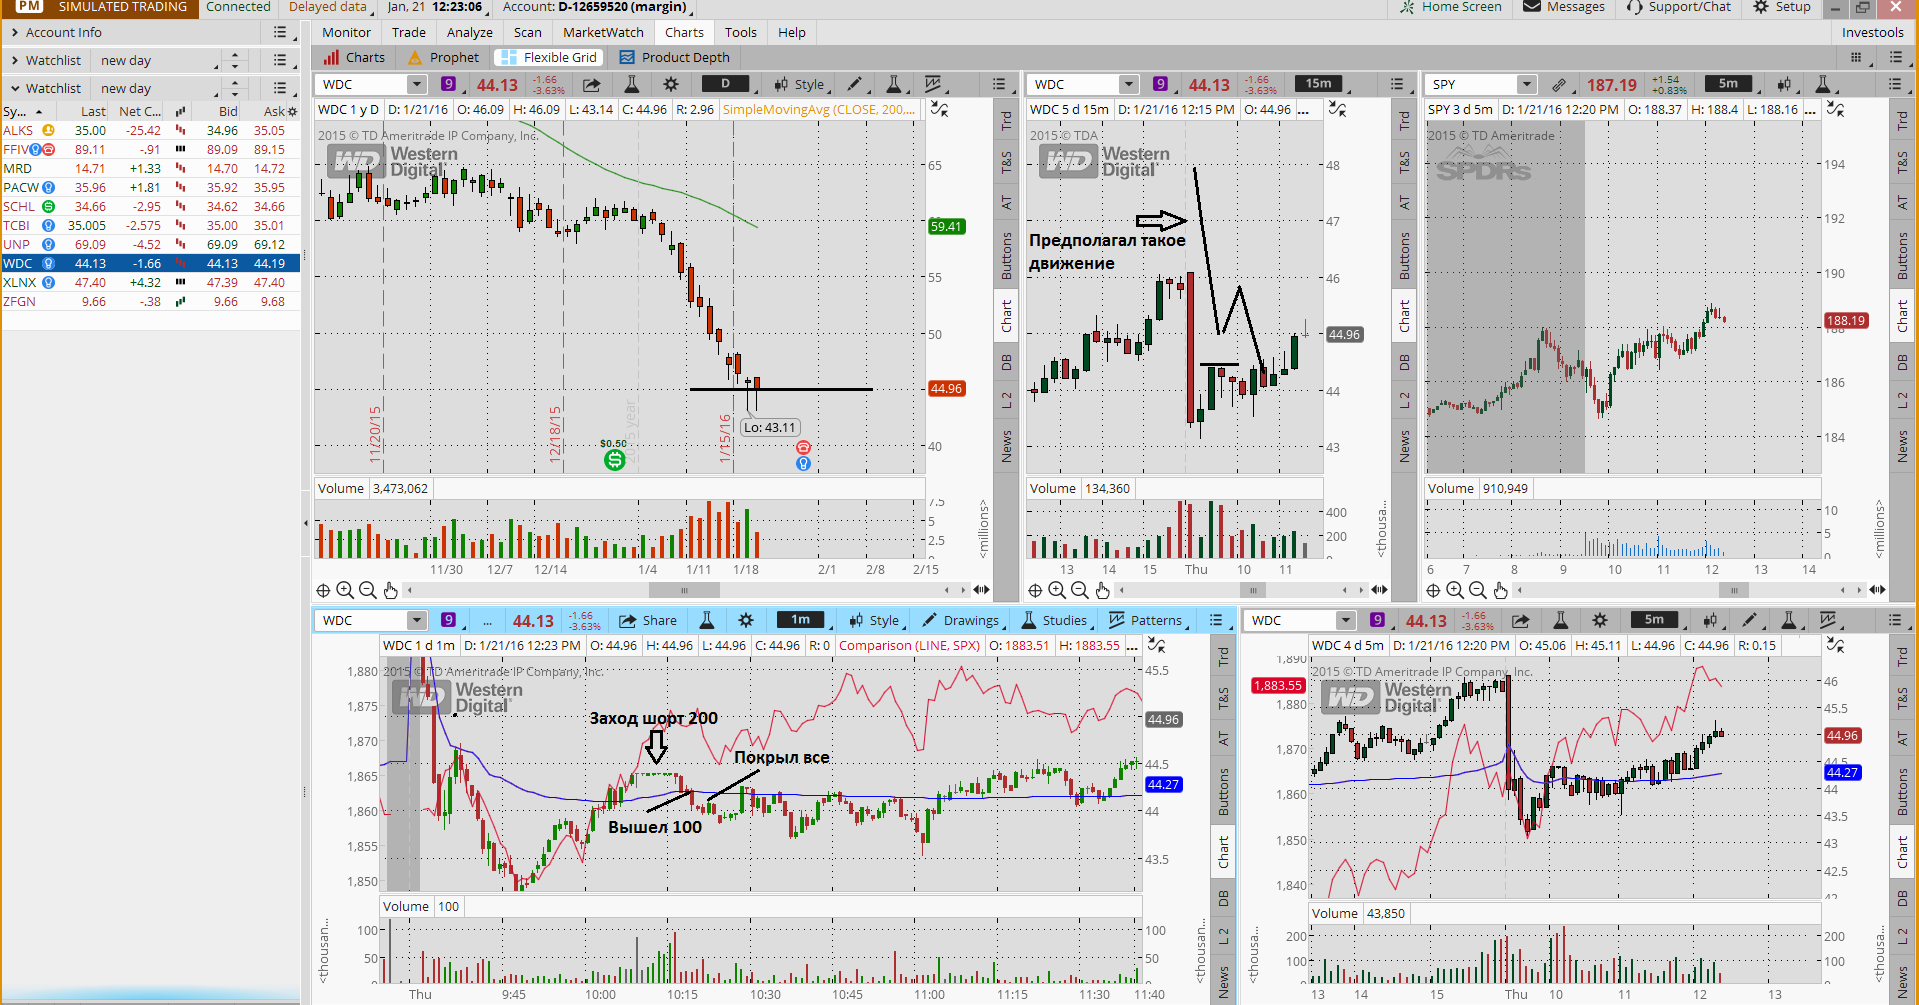Open gear settings on bottom-right 5m chart
This screenshot has width=1919, height=1005.
1600,620
